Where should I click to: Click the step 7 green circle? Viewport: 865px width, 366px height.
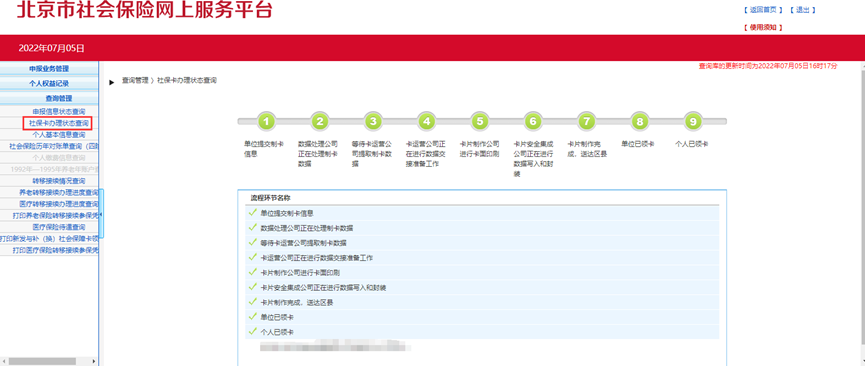[x=587, y=121]
